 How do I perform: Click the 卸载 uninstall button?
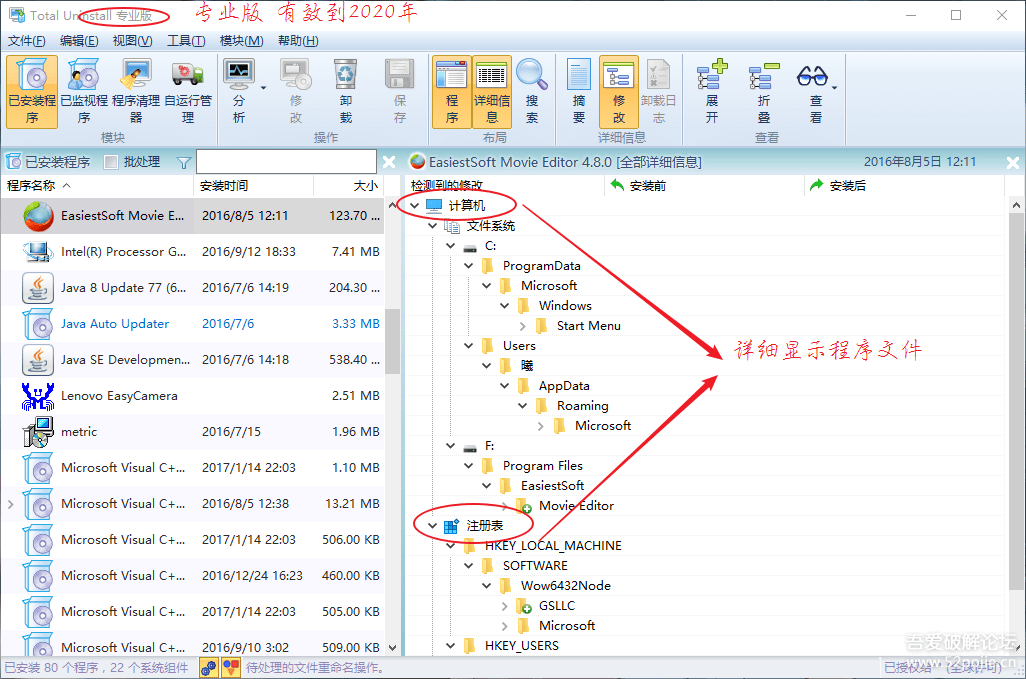(346, 92)
